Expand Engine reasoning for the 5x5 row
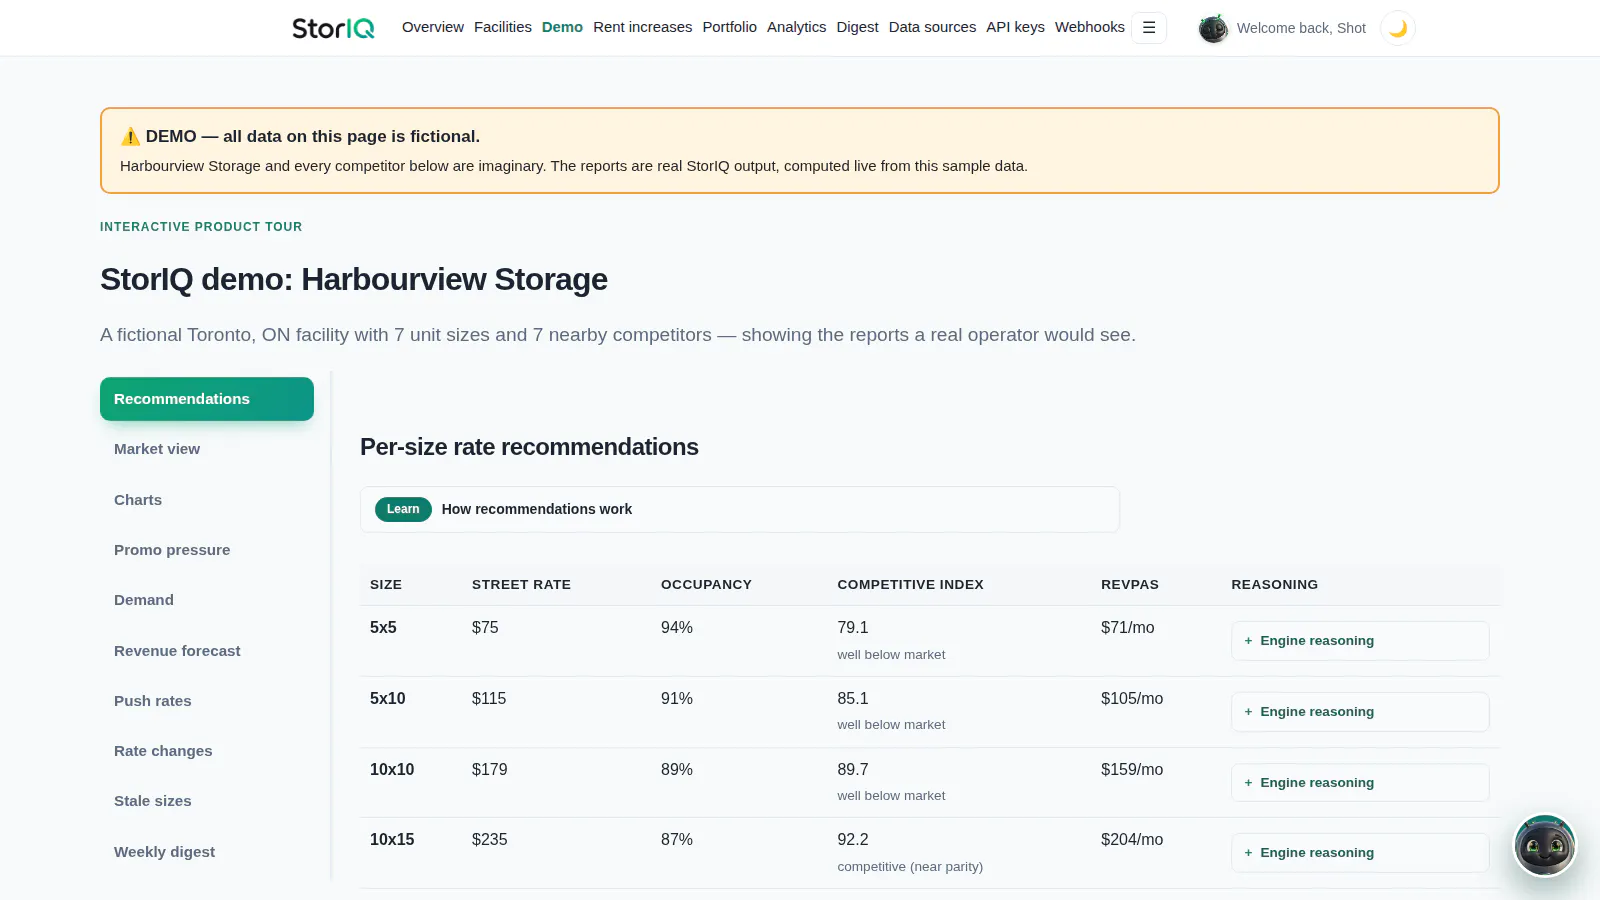 pos(1360,641)
